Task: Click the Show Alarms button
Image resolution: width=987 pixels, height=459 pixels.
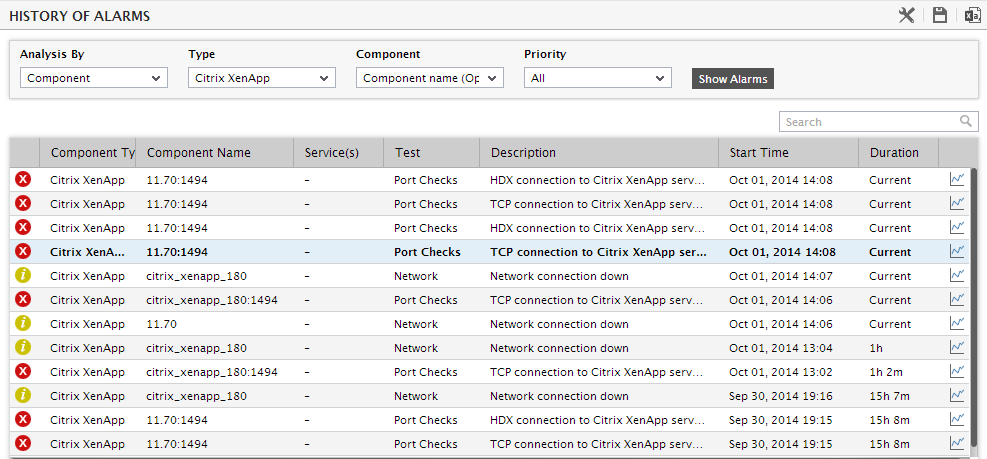Action: 733,79
